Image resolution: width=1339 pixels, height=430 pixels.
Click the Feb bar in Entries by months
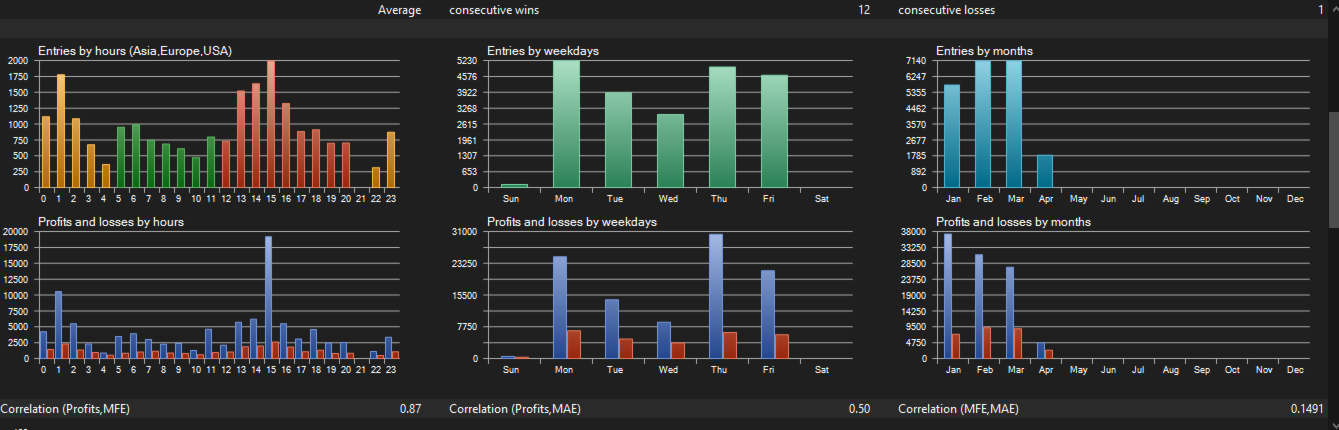pos(983,124)
